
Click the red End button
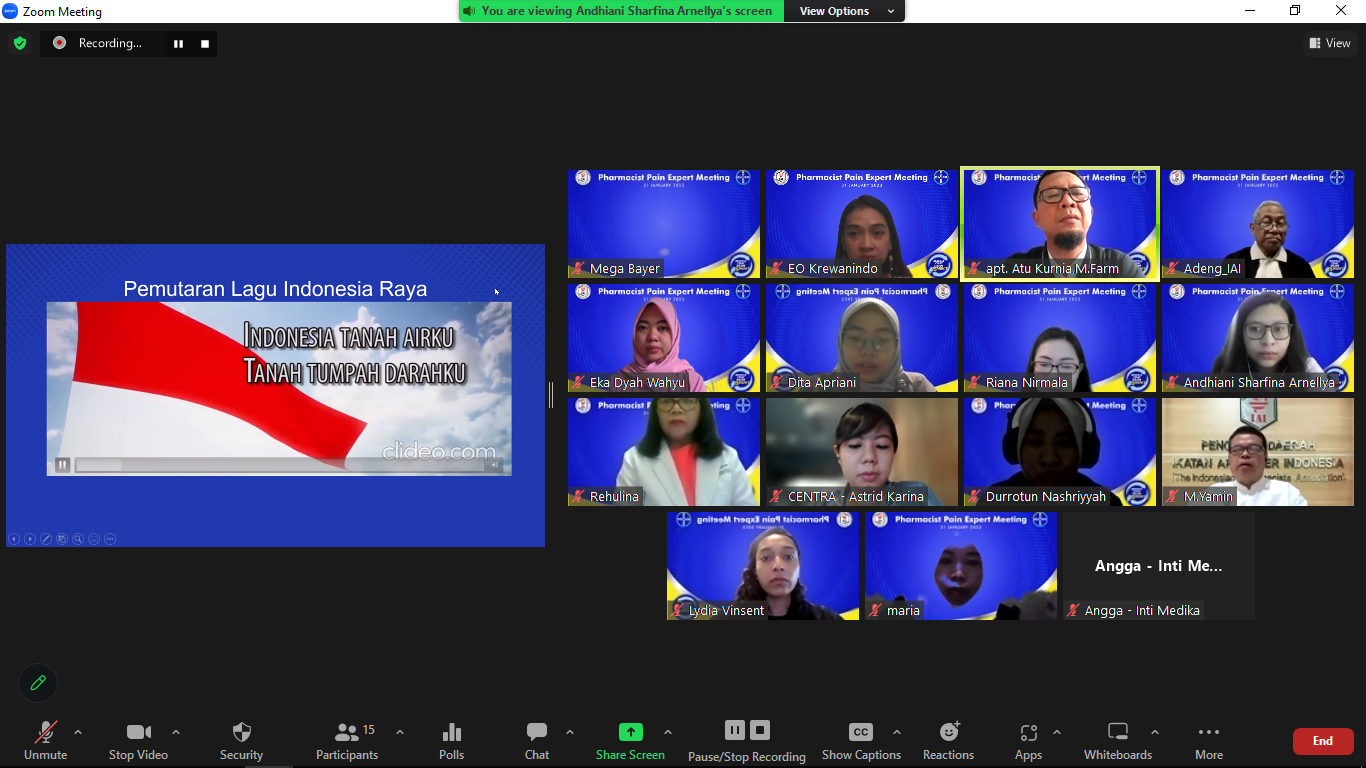pos(1323,741)
